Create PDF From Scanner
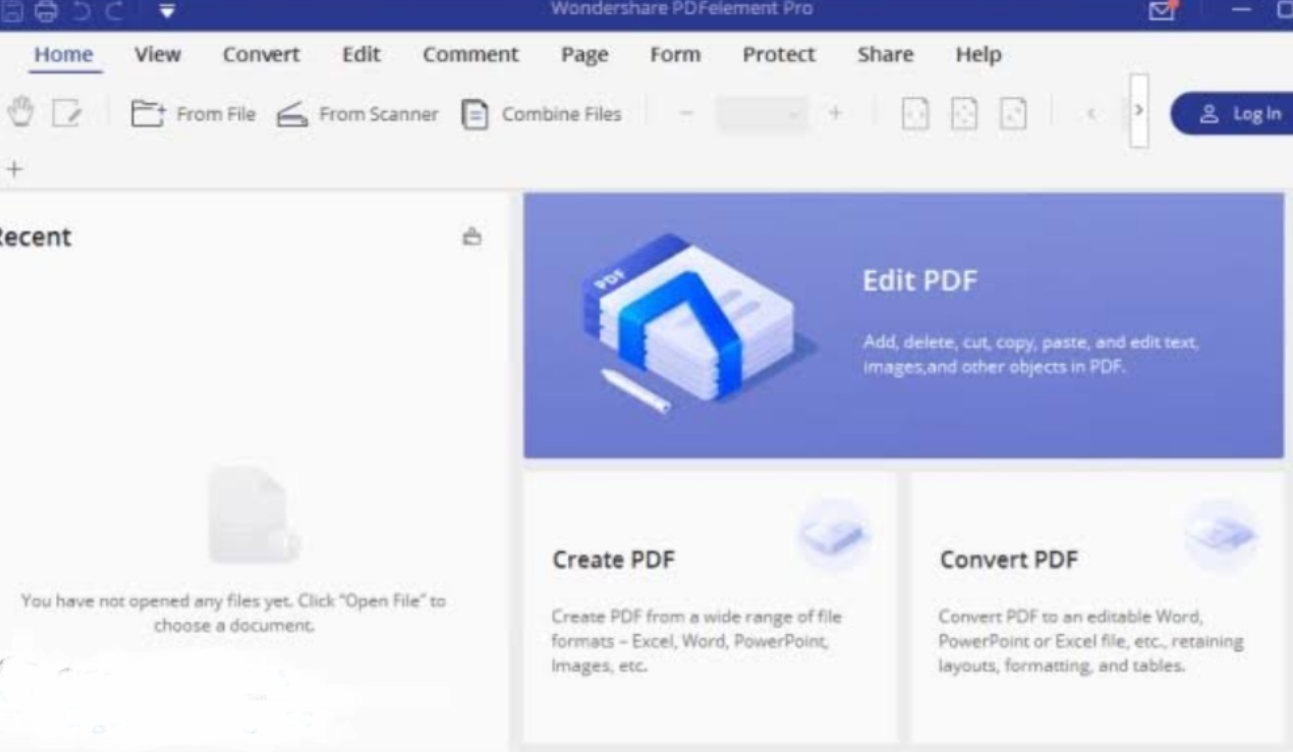The image size is (1293, 752). [x=357, y=114]
